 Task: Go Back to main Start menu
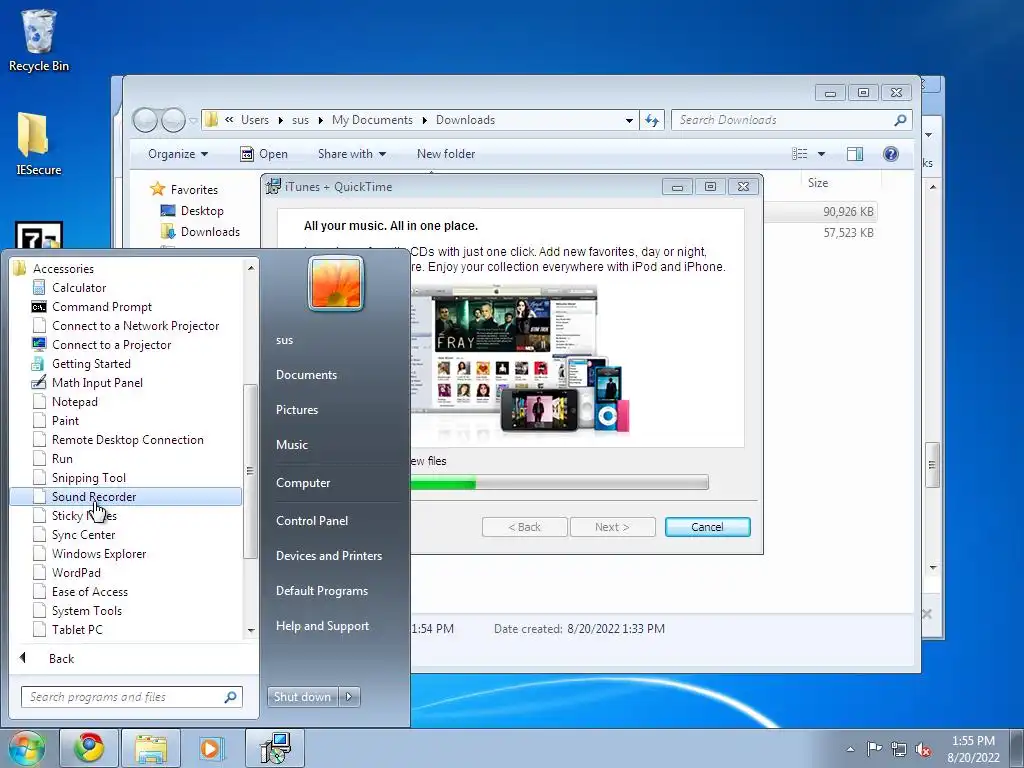tap(61, 658)
